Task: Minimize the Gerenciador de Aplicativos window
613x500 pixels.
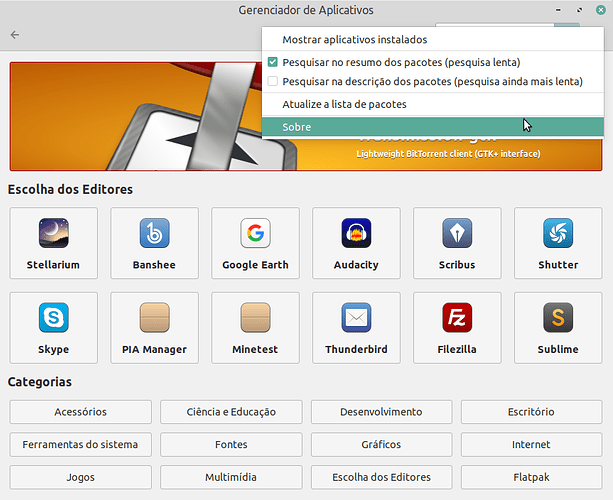Action: [x=558, y=10]
